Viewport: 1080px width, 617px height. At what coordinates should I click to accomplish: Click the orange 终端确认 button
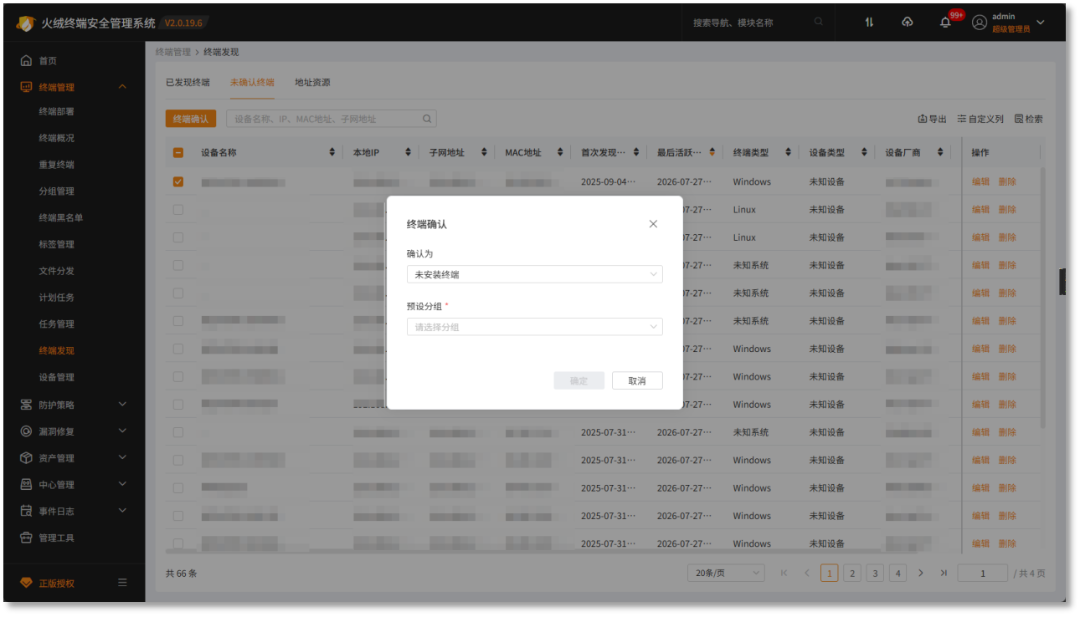click(x=191, y=118)
